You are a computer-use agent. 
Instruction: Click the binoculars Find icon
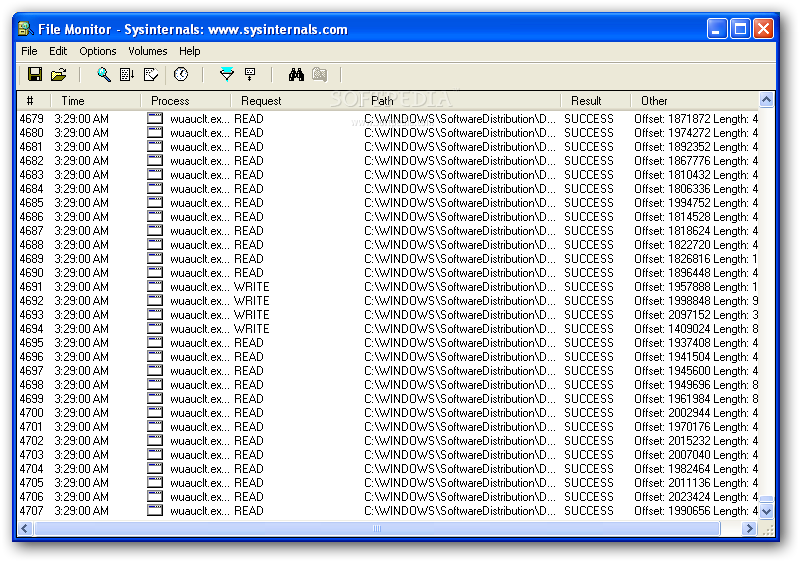[296, 74]
